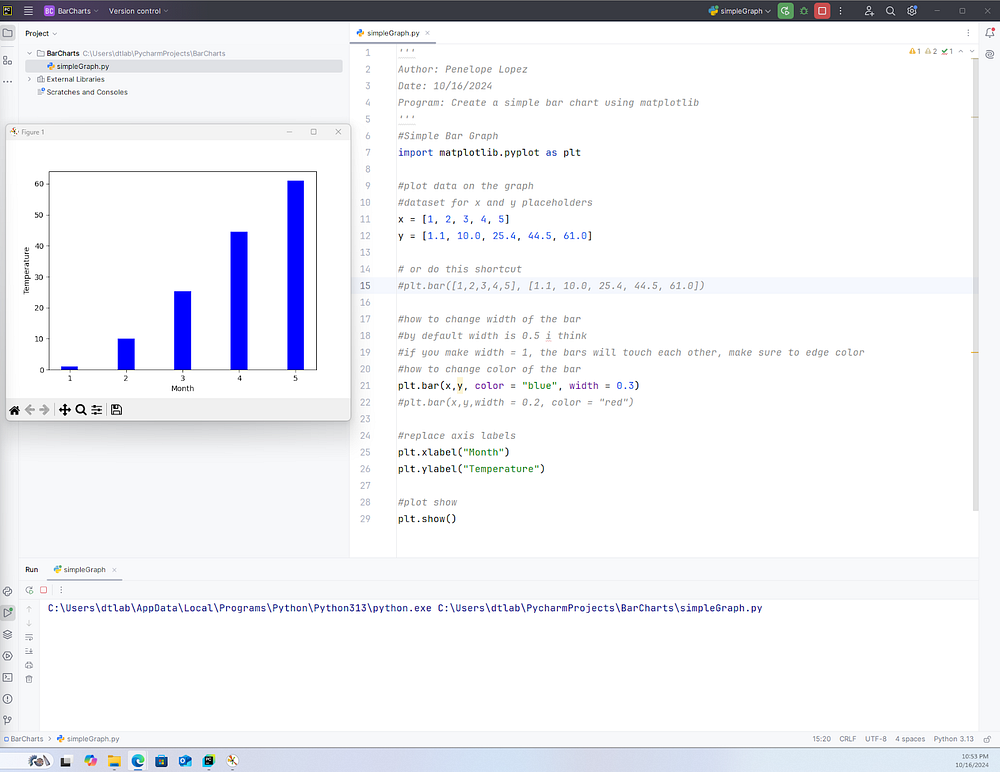Rerun simpleGraph from the top toolbar
Image resolution: width=1000 pixels, height=772 pixels.
click(x=785, y=11)
